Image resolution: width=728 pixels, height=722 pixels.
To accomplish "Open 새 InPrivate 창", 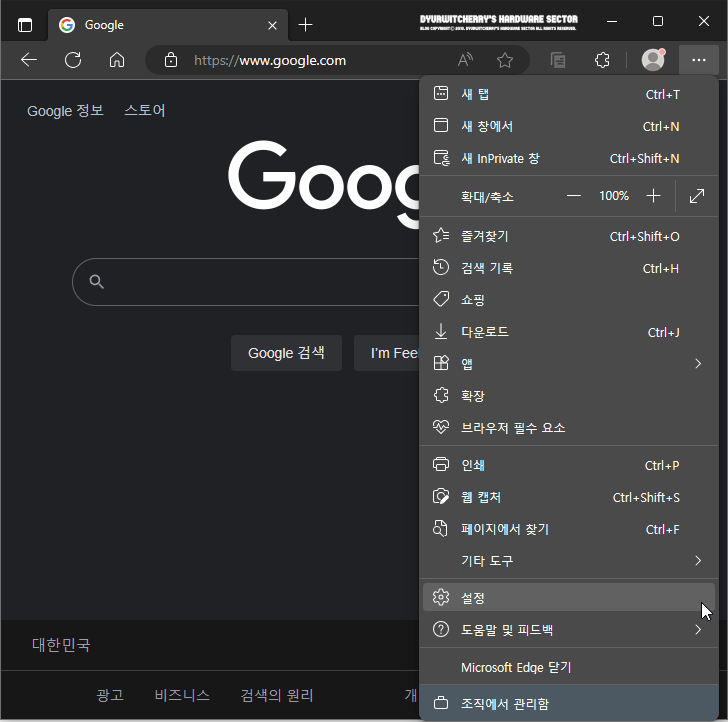I will click(x=569, y=158).
